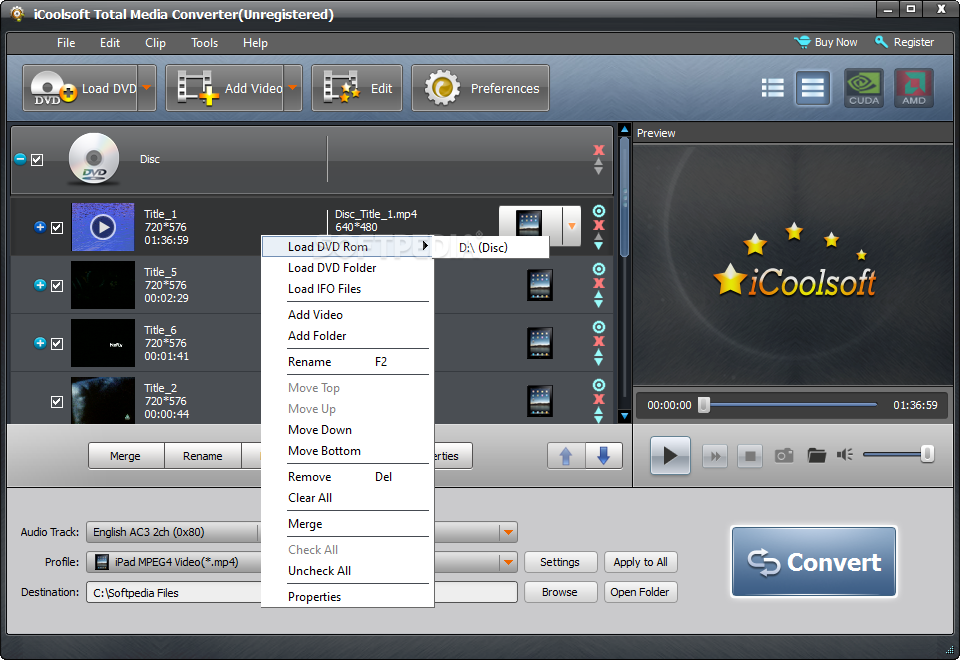
Task: Open settings circle icon for Title_5
Action: (x=599, y=269)
